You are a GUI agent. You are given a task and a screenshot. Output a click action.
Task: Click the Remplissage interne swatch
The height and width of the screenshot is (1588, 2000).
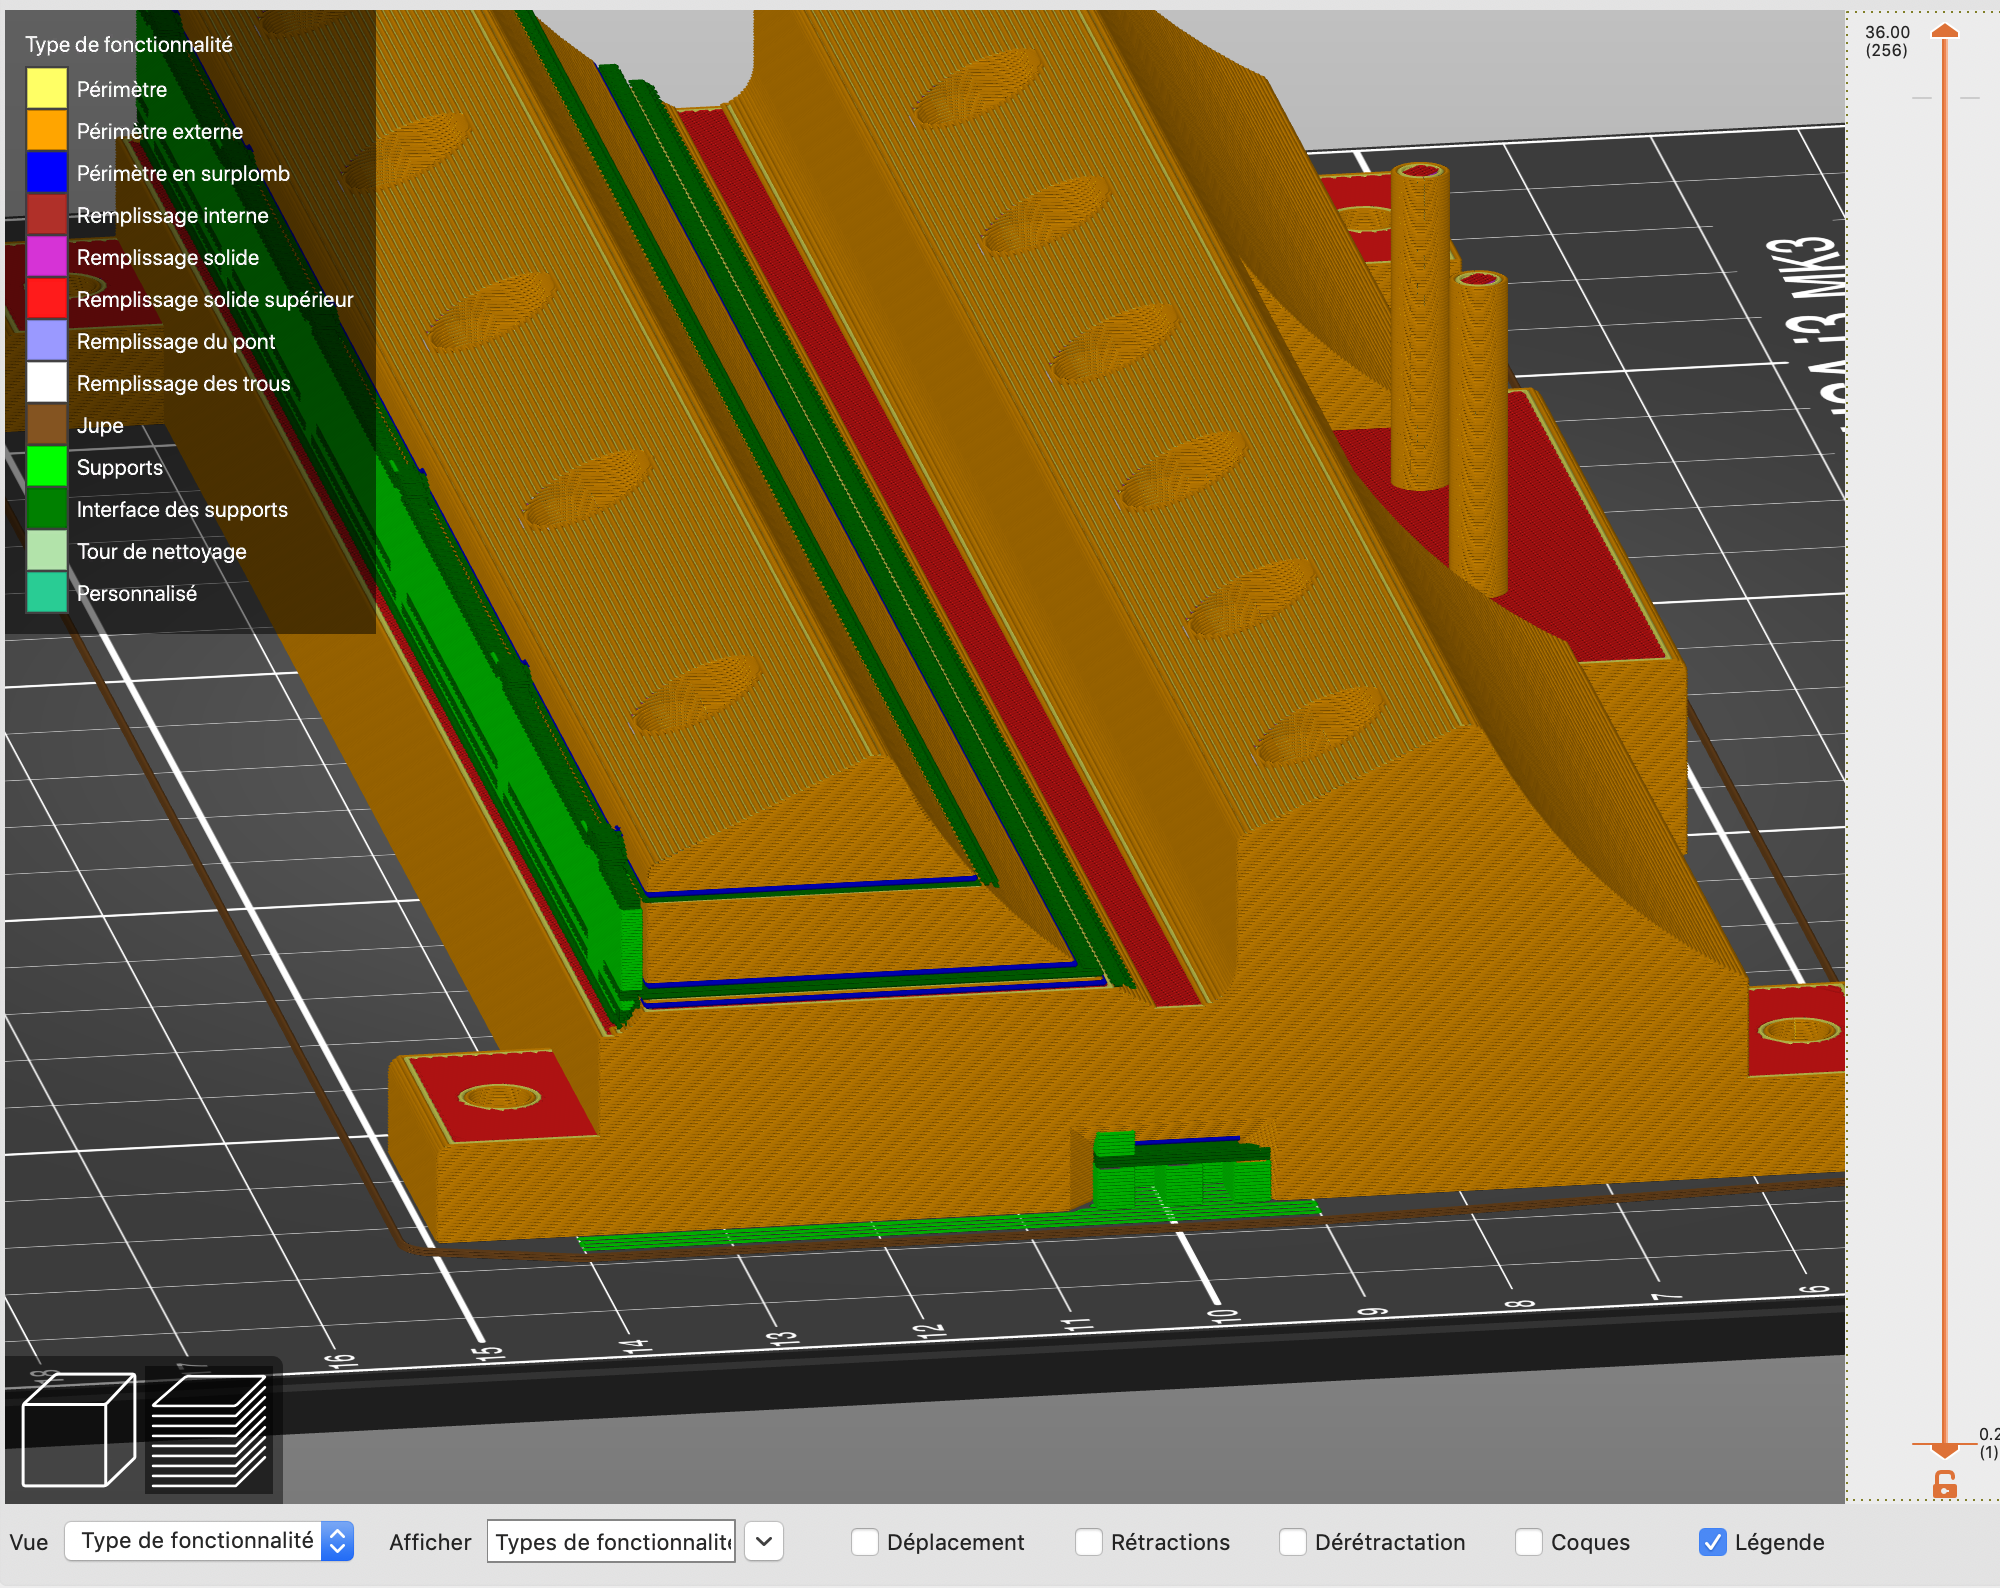coord(46,214)
